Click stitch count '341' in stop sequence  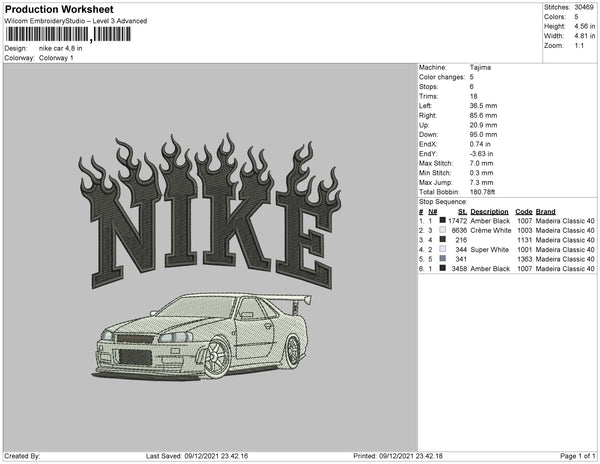[461, 259]
